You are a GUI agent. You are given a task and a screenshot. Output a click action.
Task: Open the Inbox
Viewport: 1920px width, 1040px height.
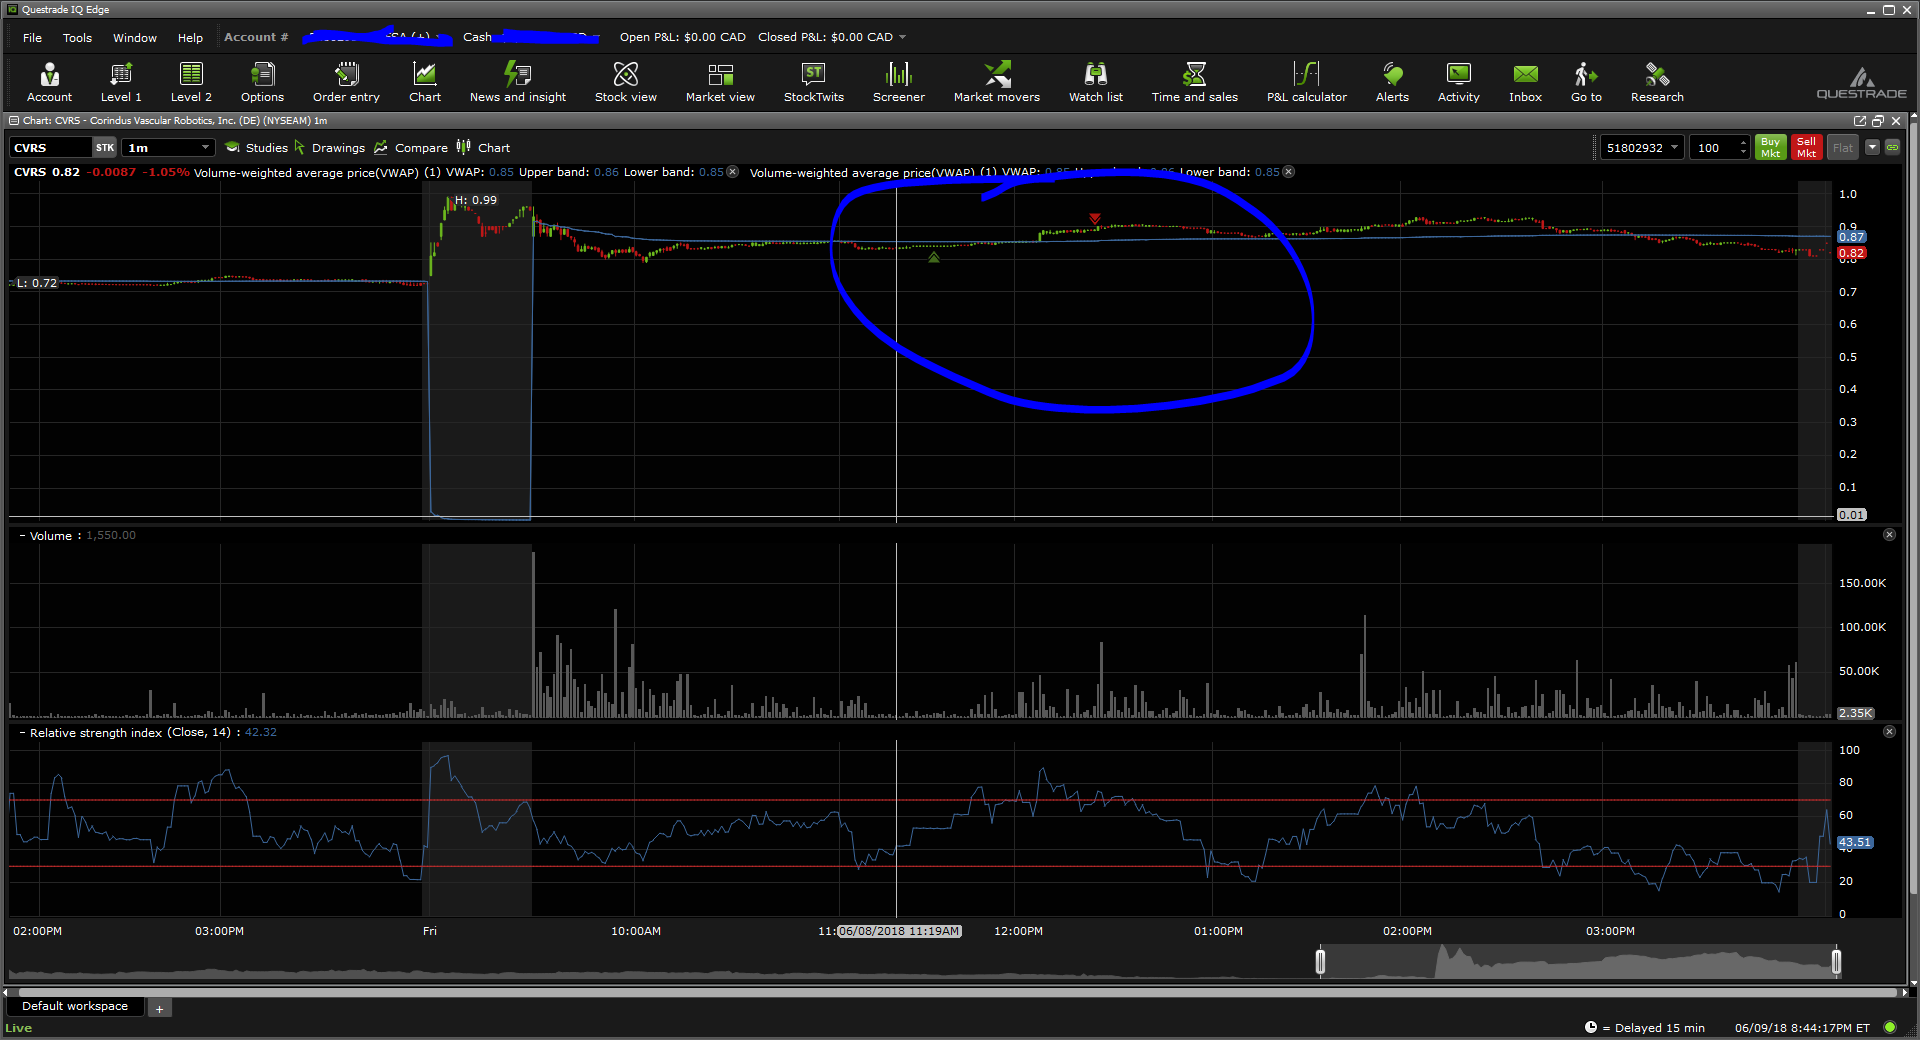click(x=1526, y=82)
